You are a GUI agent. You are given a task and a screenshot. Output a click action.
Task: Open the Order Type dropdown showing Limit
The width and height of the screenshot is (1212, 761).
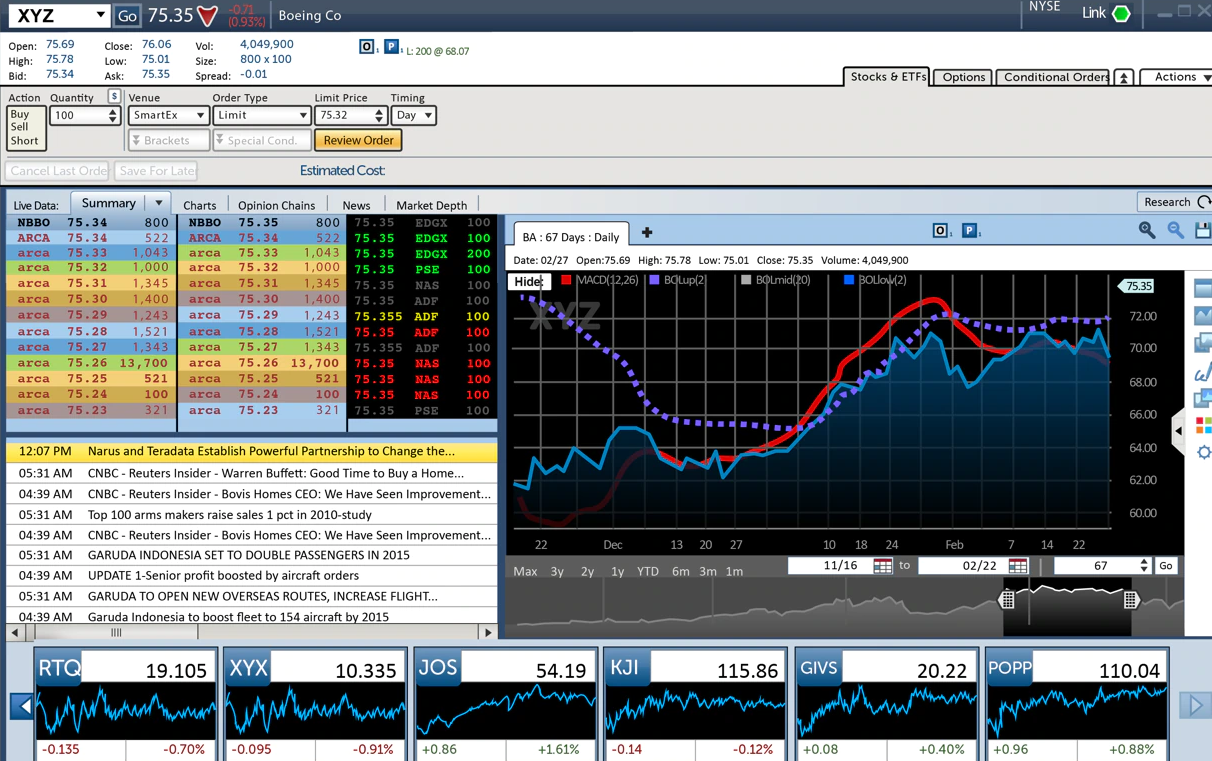point(261,116)
